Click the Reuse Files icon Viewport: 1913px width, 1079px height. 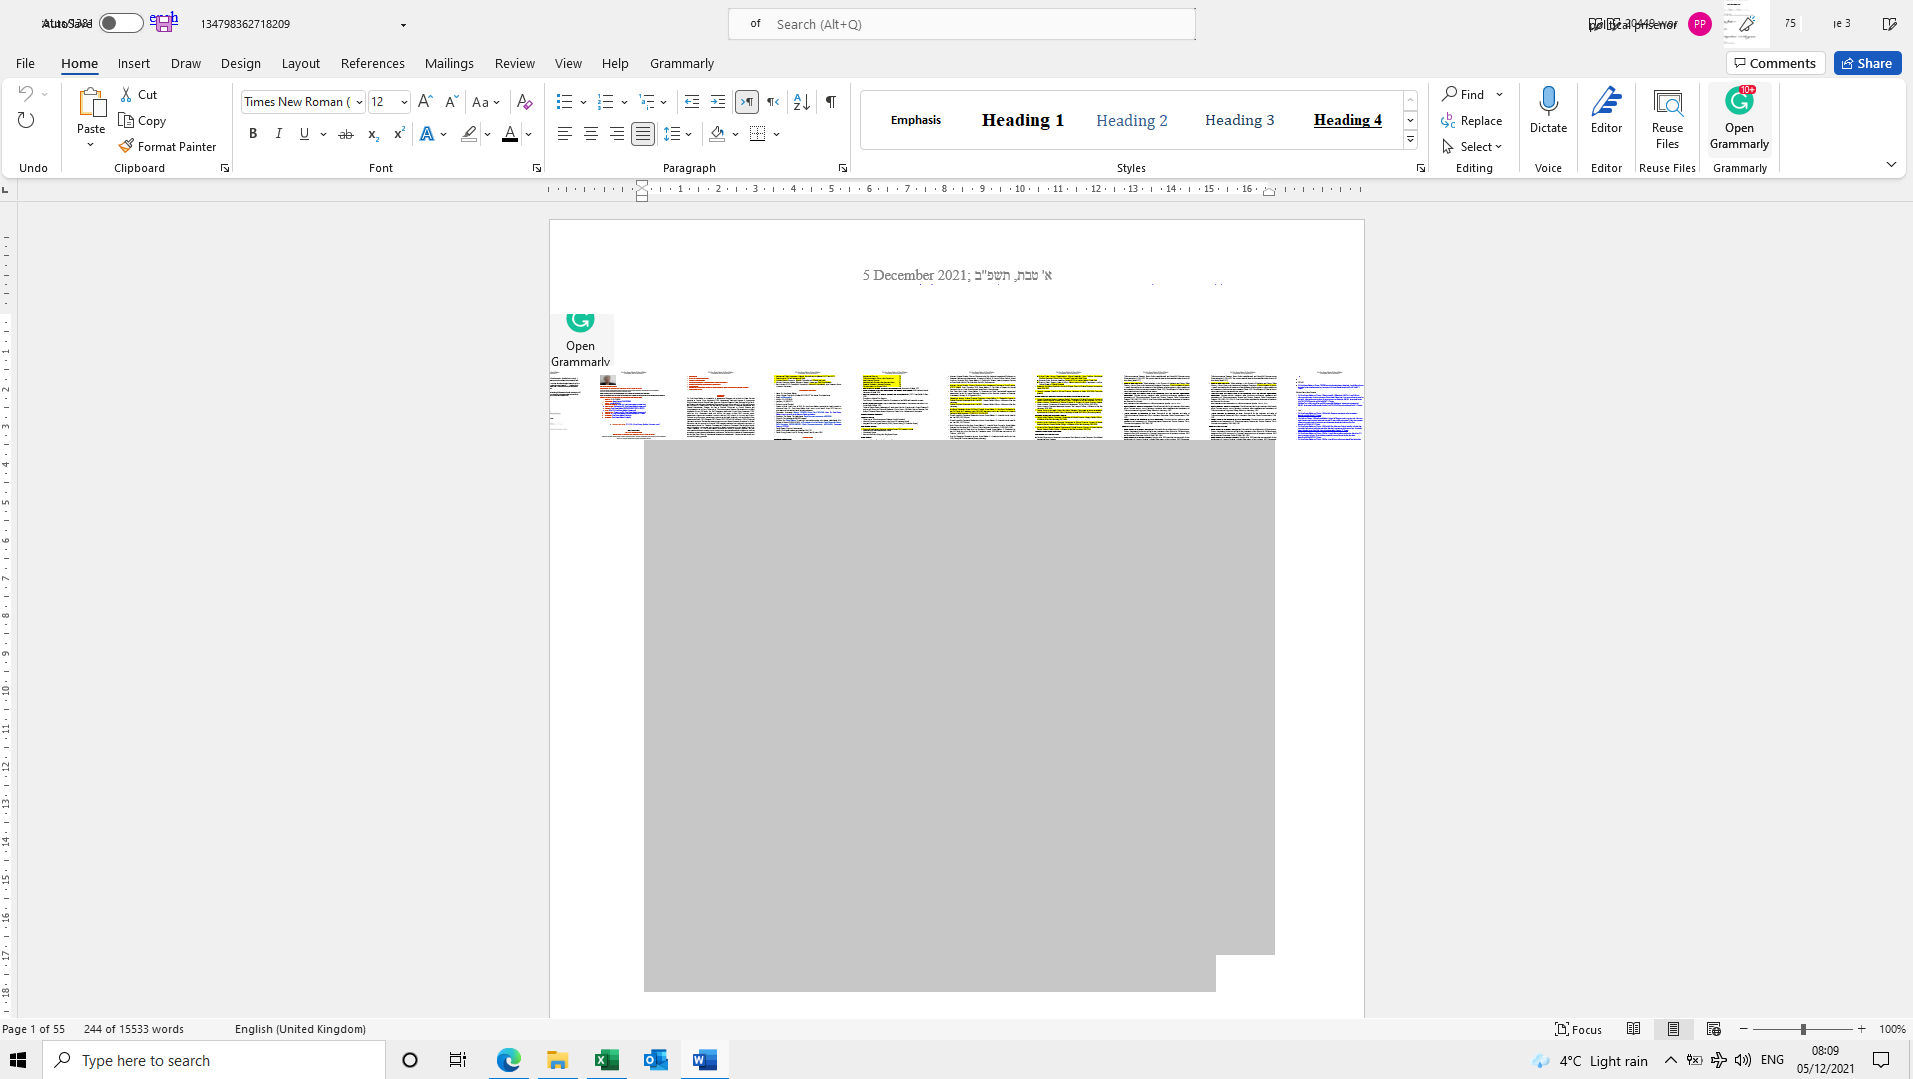[1667, 102]
